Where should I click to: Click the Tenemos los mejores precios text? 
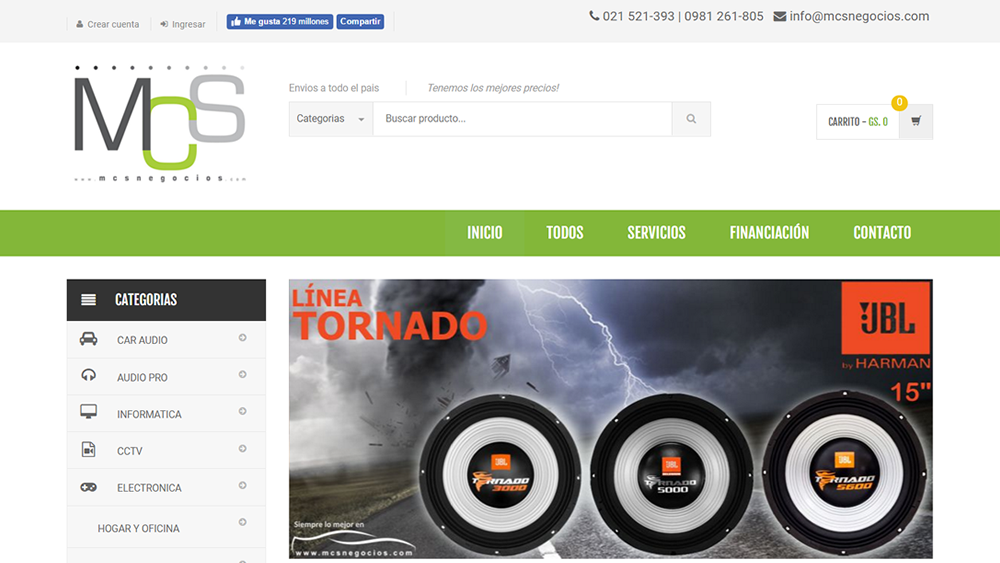point(493,88)
